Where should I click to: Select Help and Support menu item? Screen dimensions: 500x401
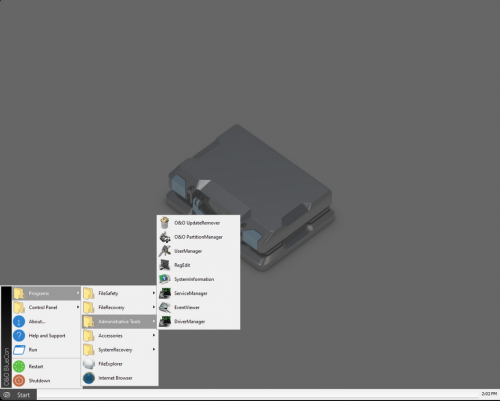[x=47, y=336]
